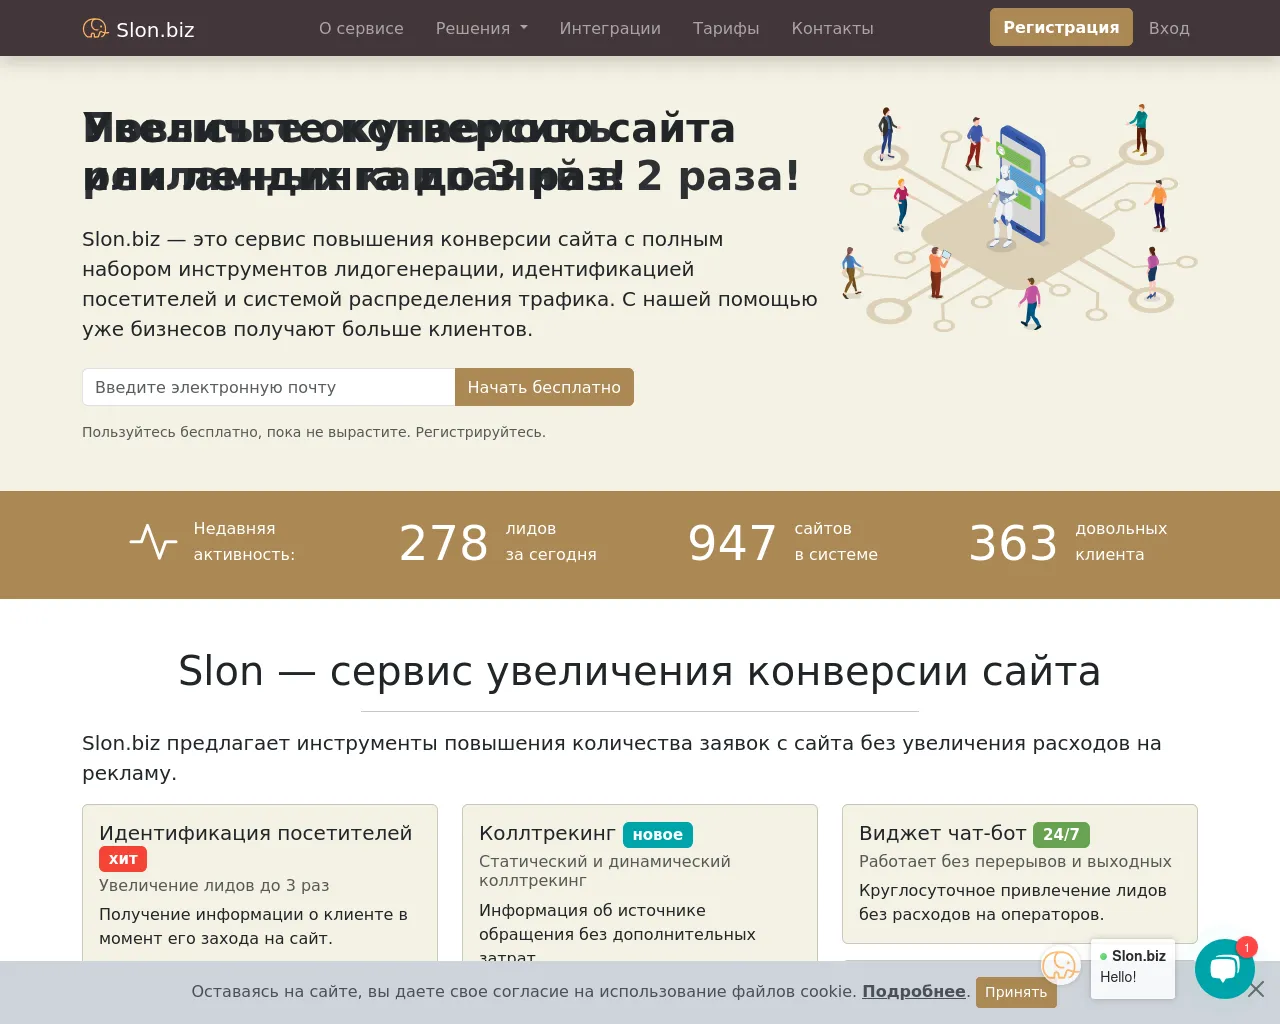
Task: Click the "Статический и динамический коллтрекинг" subtitle
Action: pos(605,870)
